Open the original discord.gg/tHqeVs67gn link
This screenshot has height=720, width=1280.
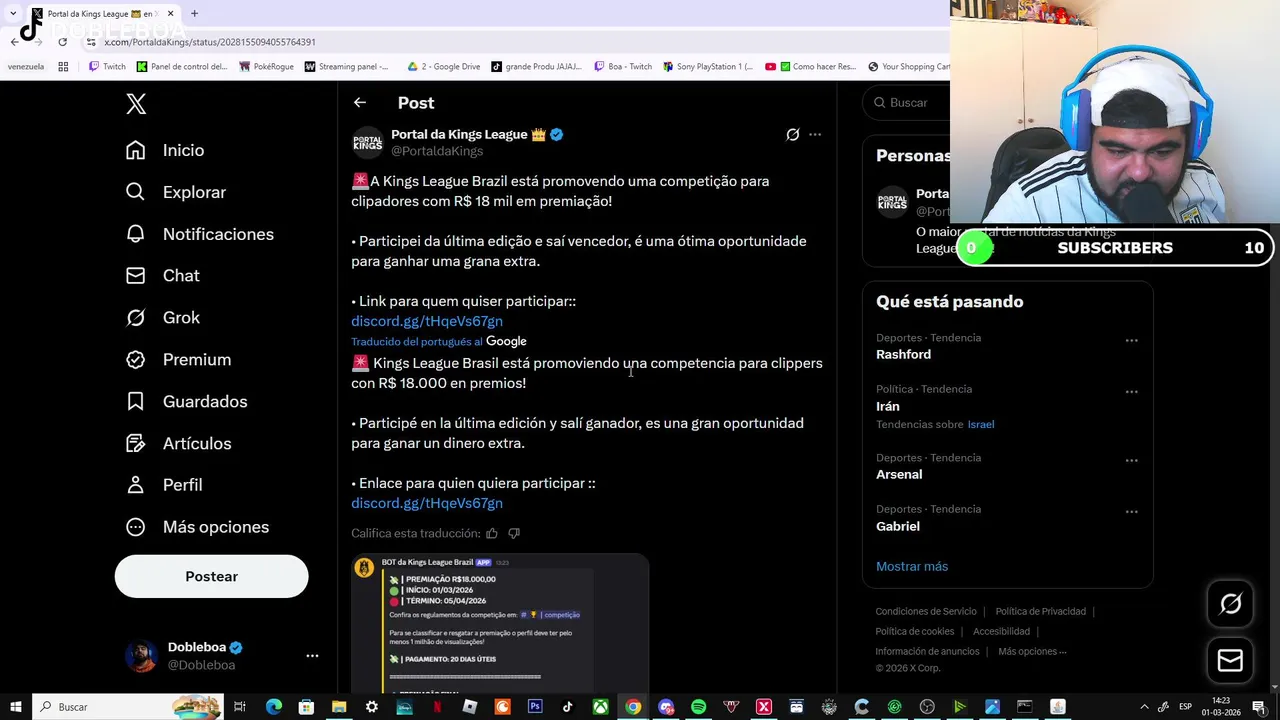(427, 321)
